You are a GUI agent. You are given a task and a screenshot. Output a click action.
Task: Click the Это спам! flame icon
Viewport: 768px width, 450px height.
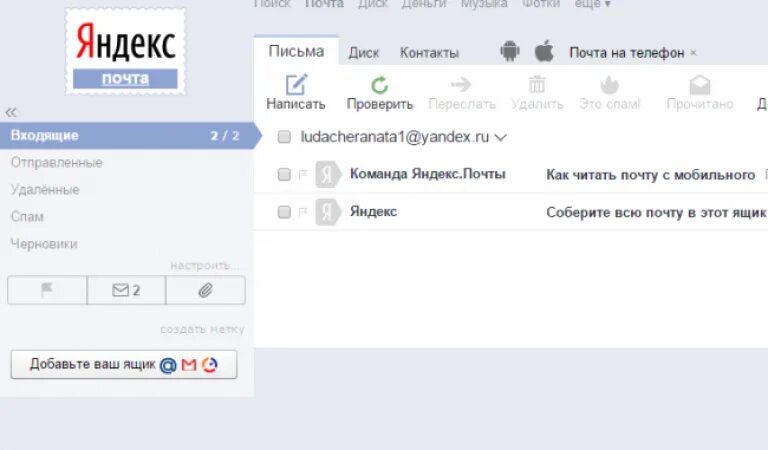[609, 85]
